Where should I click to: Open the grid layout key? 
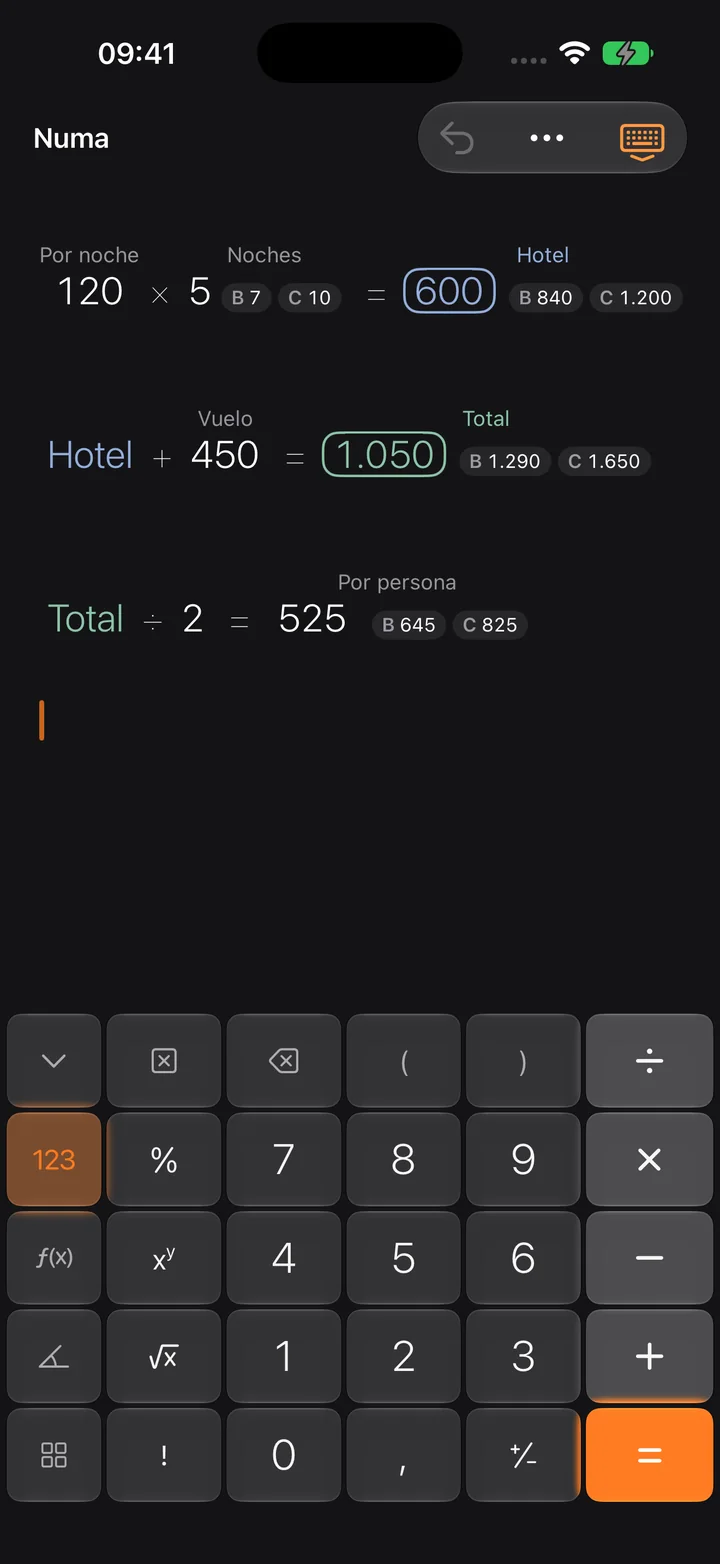pyautogui.click(x=54, y=1455)
